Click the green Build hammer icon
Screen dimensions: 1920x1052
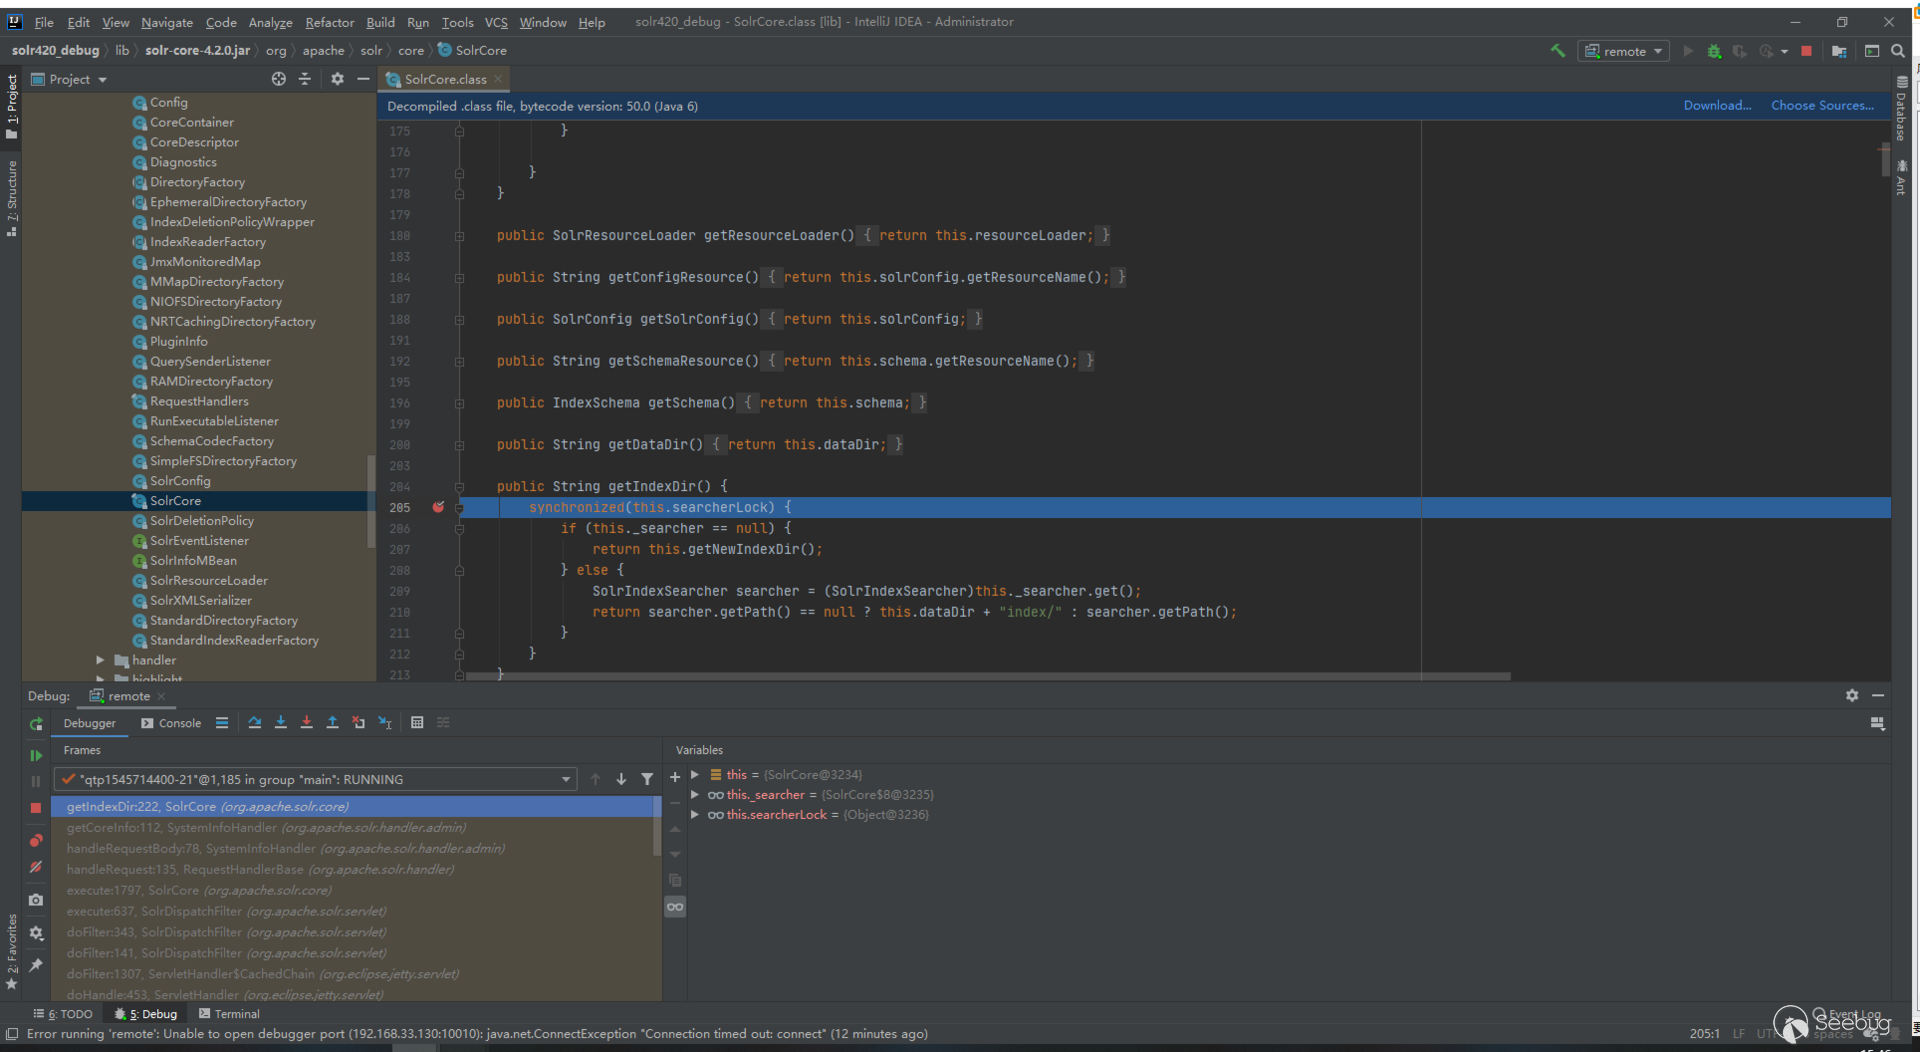(x=1558, y=51)
